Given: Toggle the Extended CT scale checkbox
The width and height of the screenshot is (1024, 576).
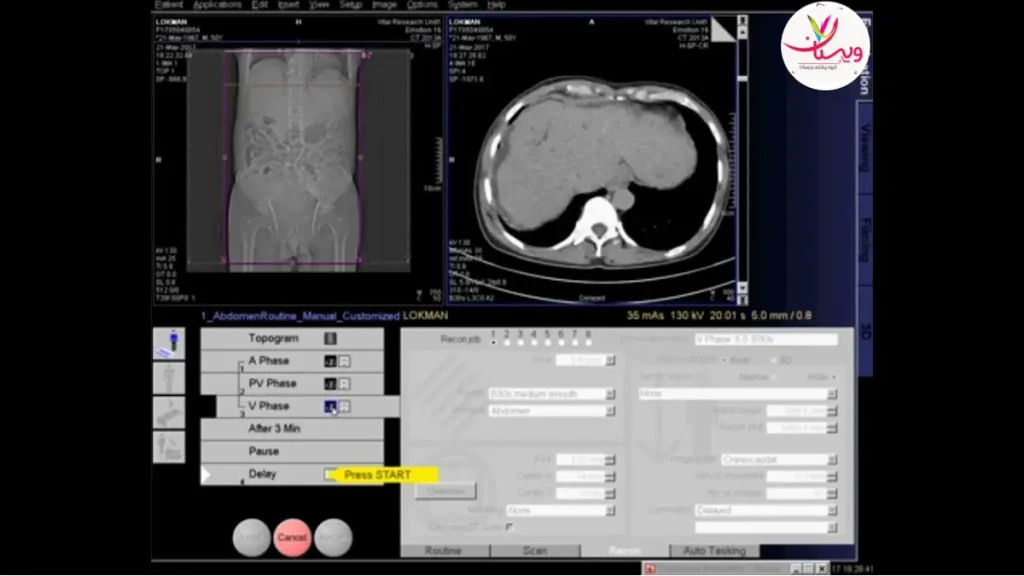Looking at the screenshot, I should pyautogui.click(x=509, y=526).
